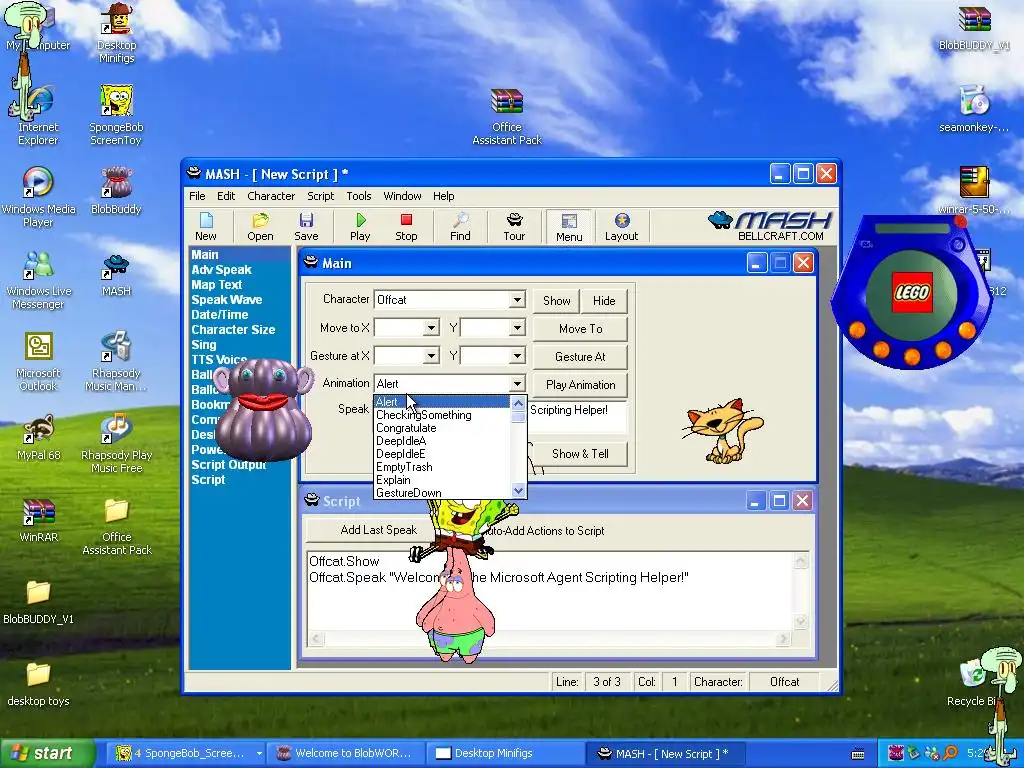Open the Script menu in the menu bar
Image resolution: width=1024 pixels, height=768 pixels.
click(x=321, y=196)
